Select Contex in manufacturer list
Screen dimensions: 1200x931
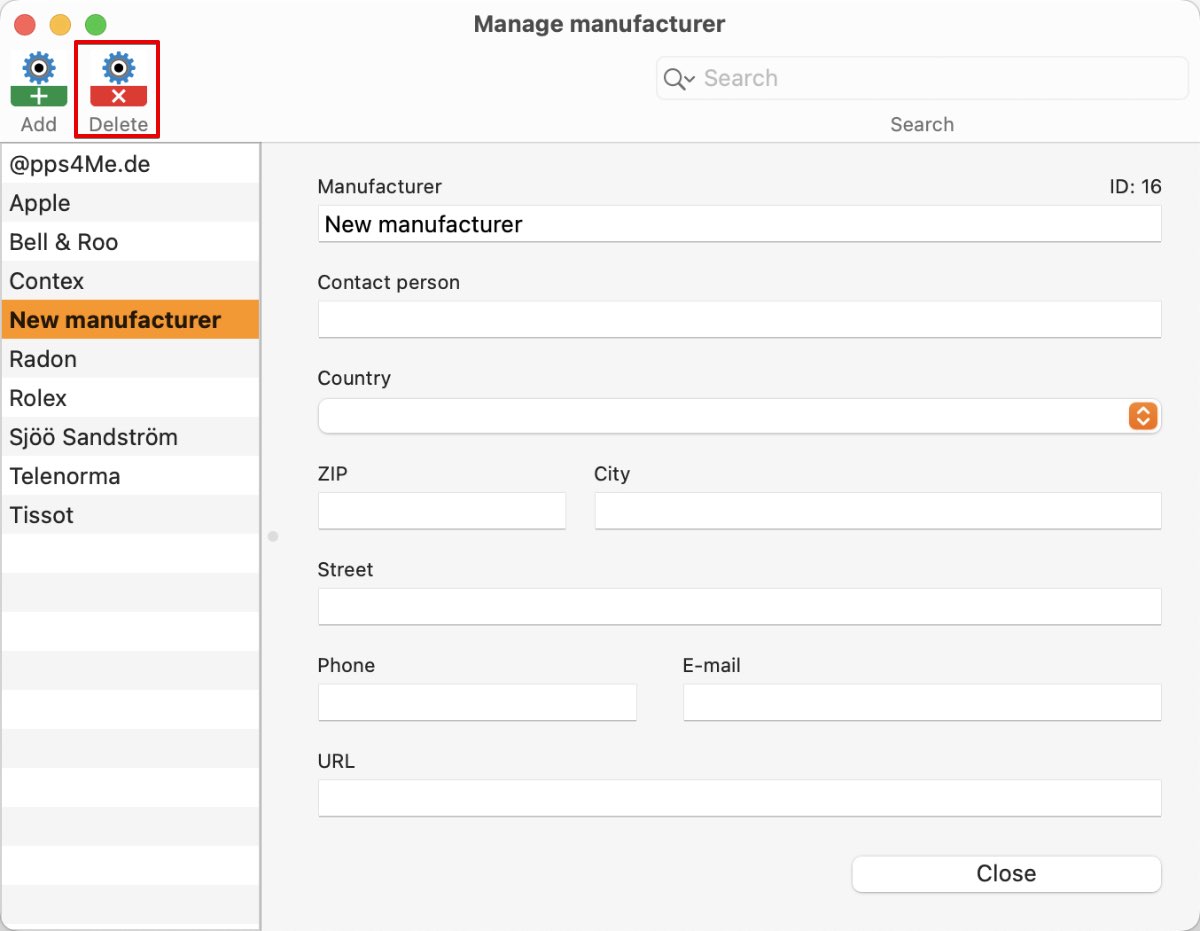tap(130, 281)
